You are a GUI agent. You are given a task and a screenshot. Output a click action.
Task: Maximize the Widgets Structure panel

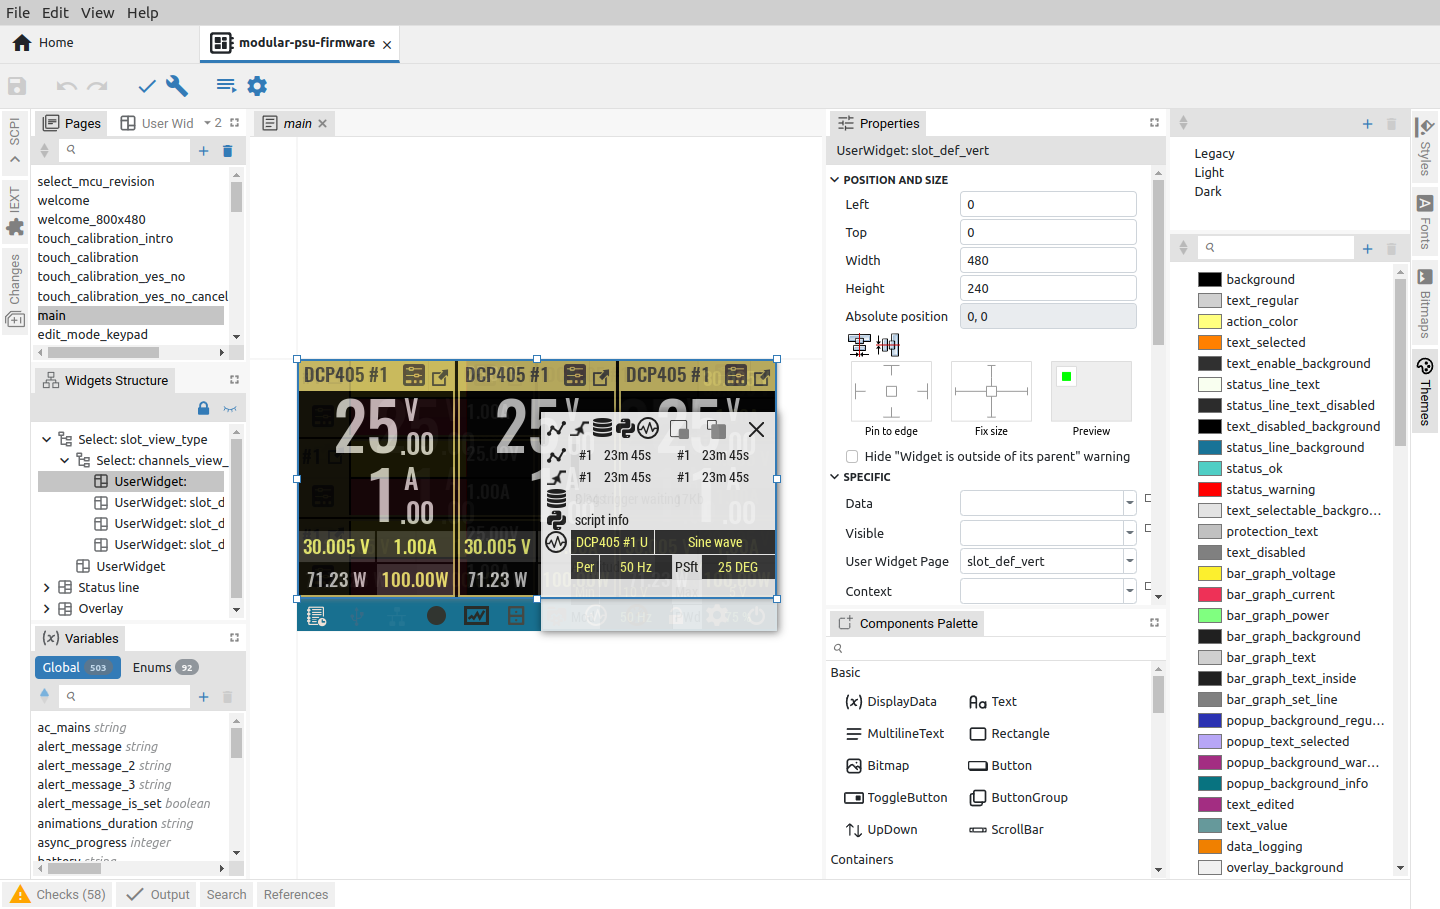pos(234,380)
